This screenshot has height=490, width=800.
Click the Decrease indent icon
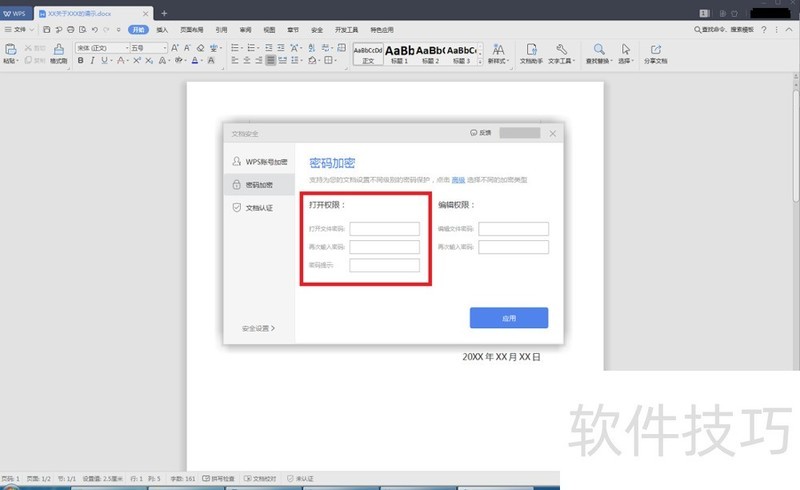coord(269,48)
